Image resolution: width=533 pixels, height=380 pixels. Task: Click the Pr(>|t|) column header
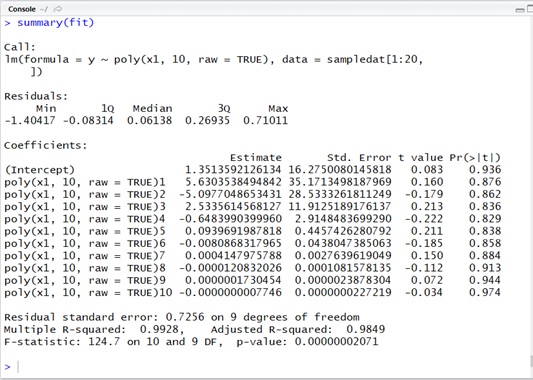click(x=475, y=158)
